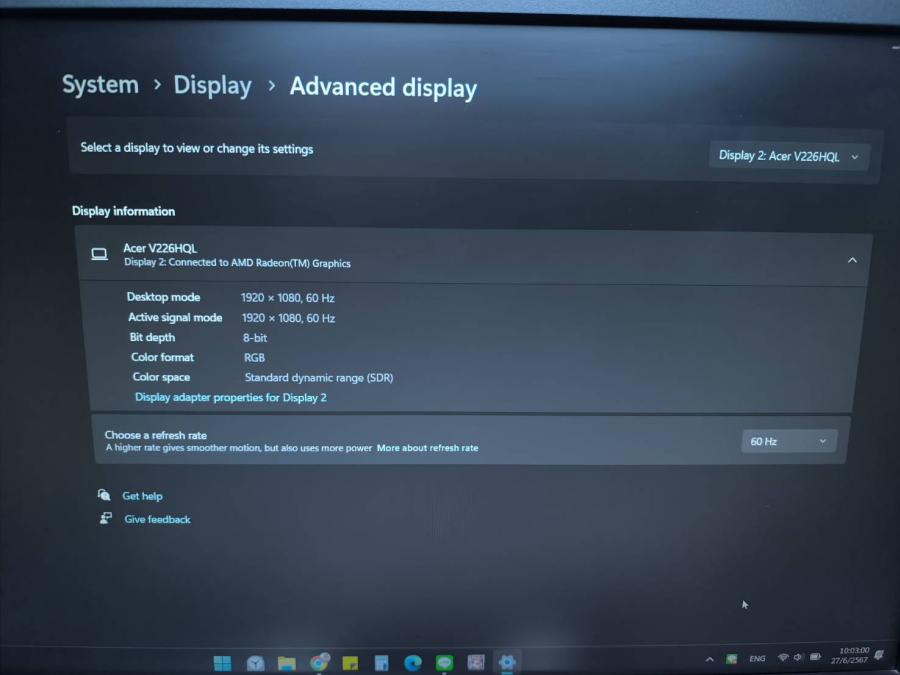
Task: Click the Get help chat bubble icon
Action: click(x=104, y=495)
